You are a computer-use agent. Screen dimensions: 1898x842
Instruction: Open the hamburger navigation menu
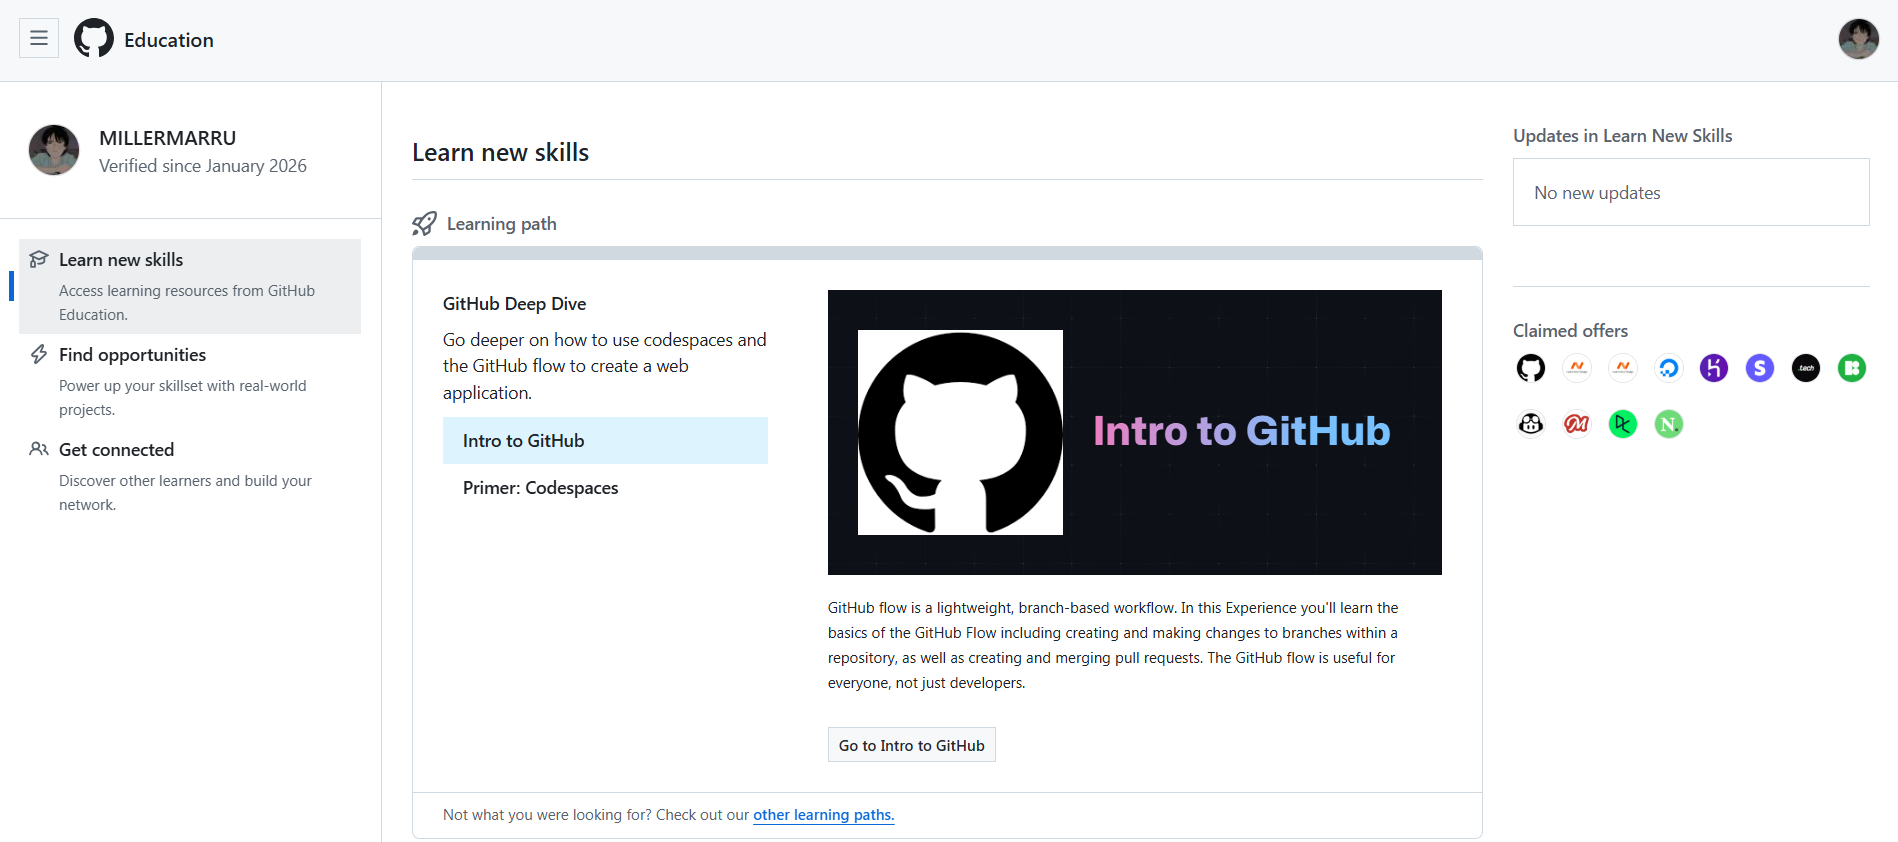[x=39, y=38]
